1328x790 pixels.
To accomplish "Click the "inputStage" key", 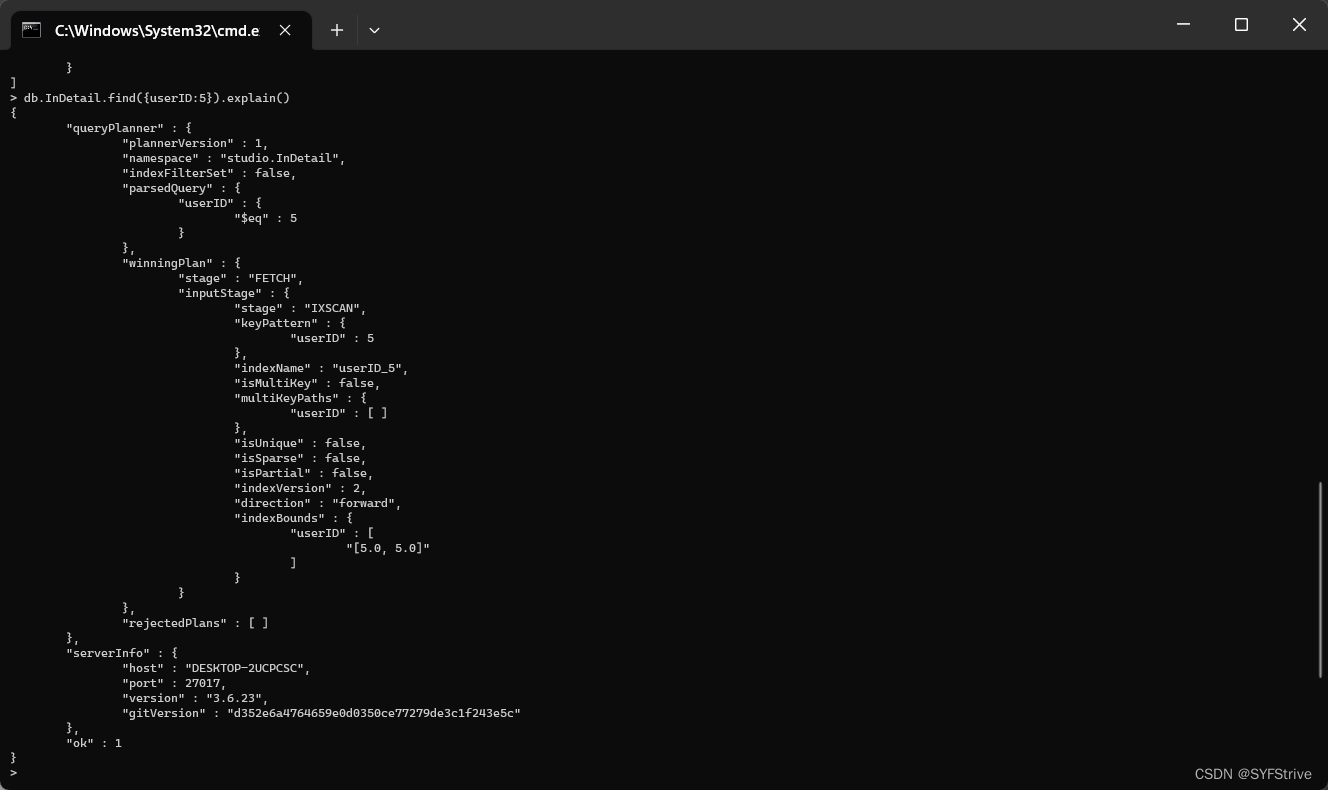I will (220, 293).
